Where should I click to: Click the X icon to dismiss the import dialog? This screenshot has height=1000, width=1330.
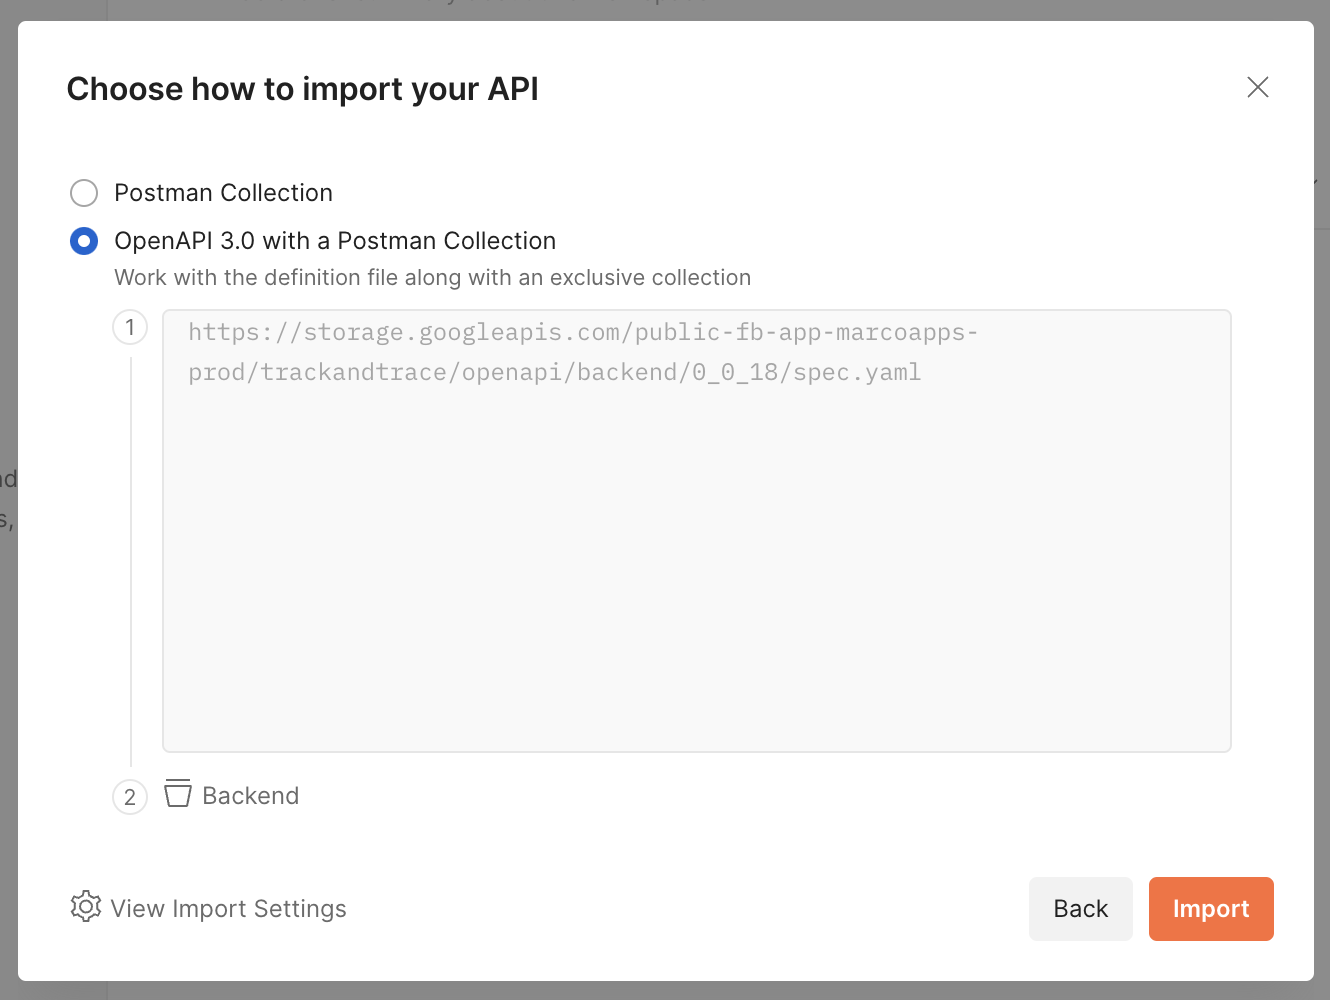coord(1257,87)
